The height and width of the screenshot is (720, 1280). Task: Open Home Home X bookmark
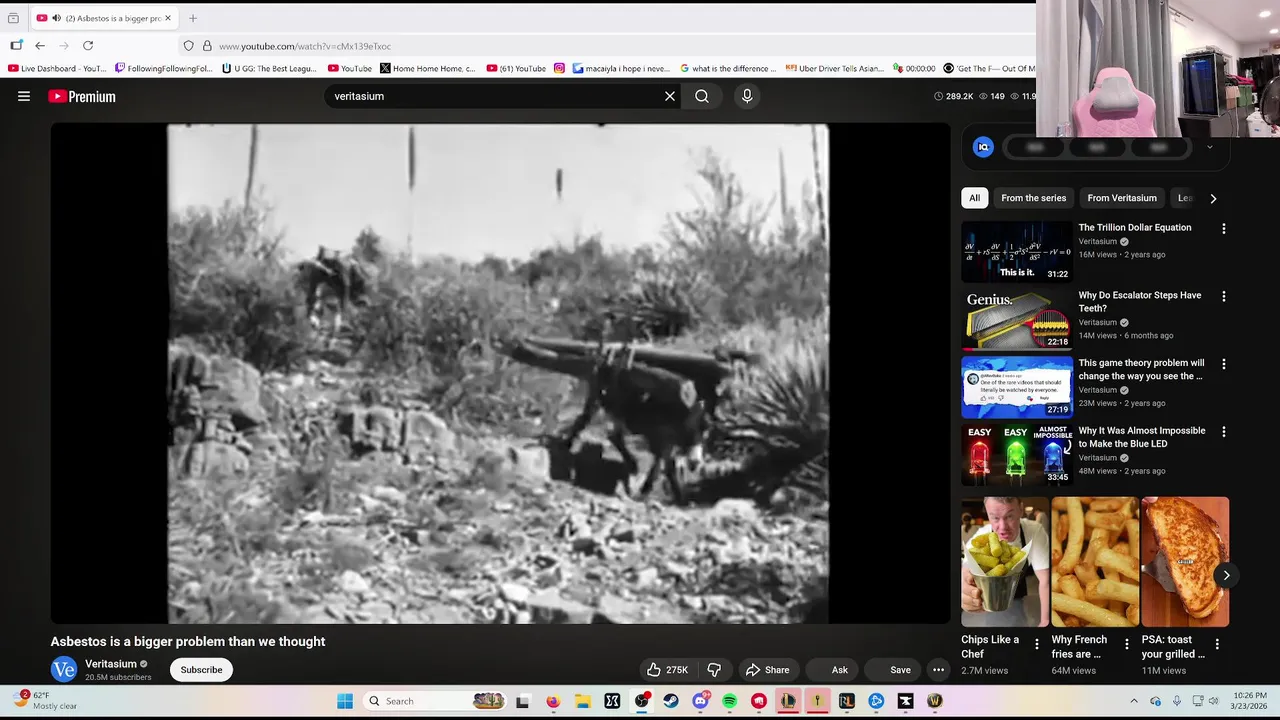(428, 69)
